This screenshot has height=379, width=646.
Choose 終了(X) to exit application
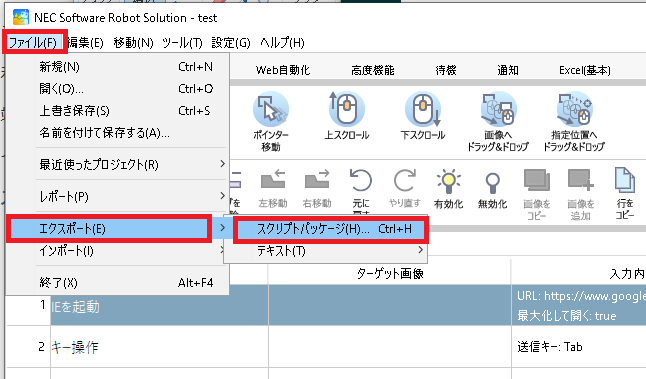117,283
